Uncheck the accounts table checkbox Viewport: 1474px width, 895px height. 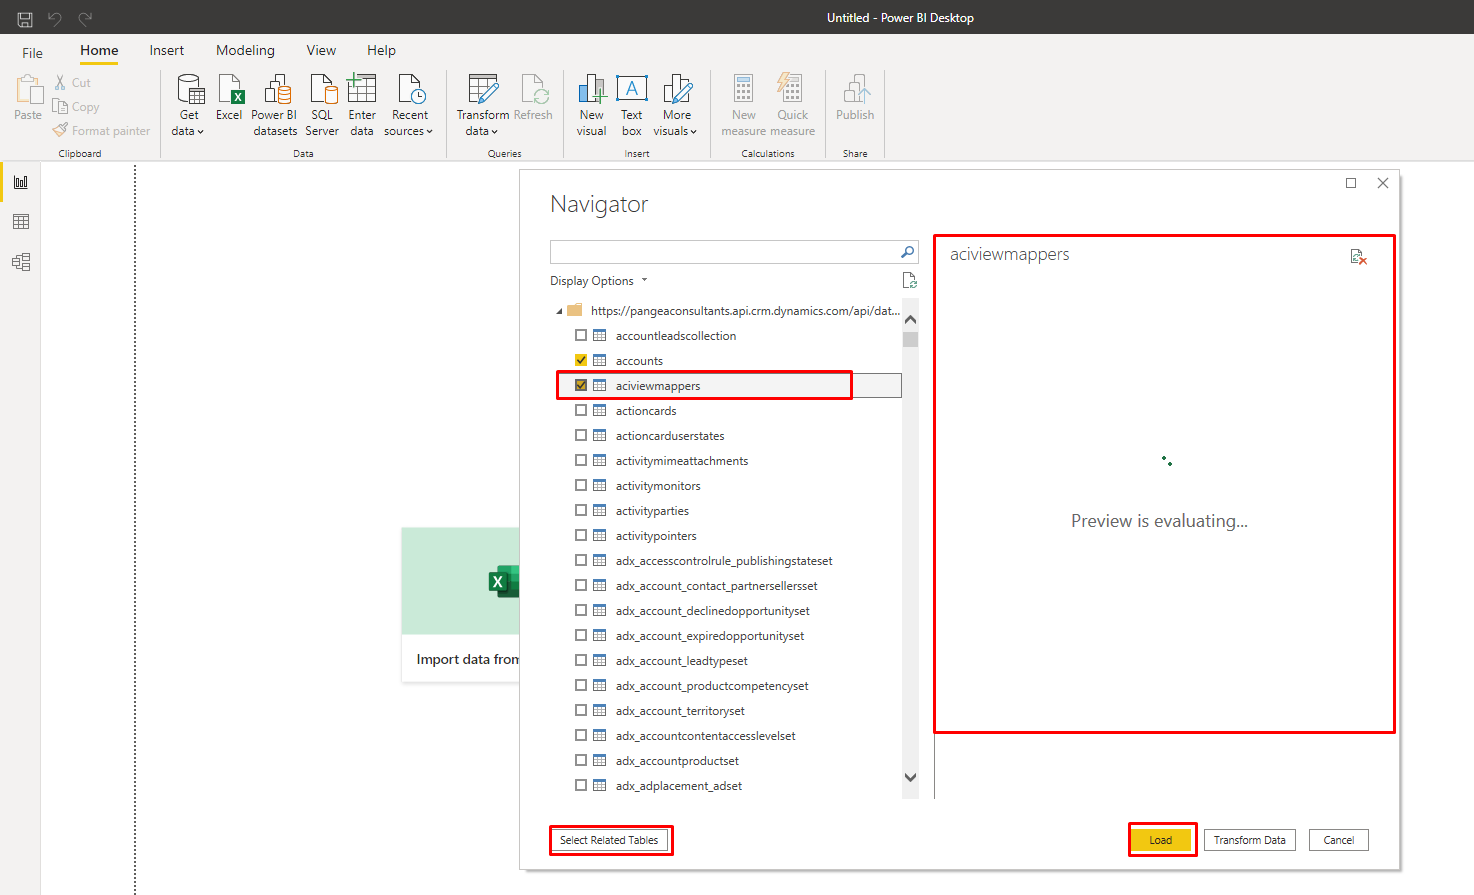(x=581, y=360)
